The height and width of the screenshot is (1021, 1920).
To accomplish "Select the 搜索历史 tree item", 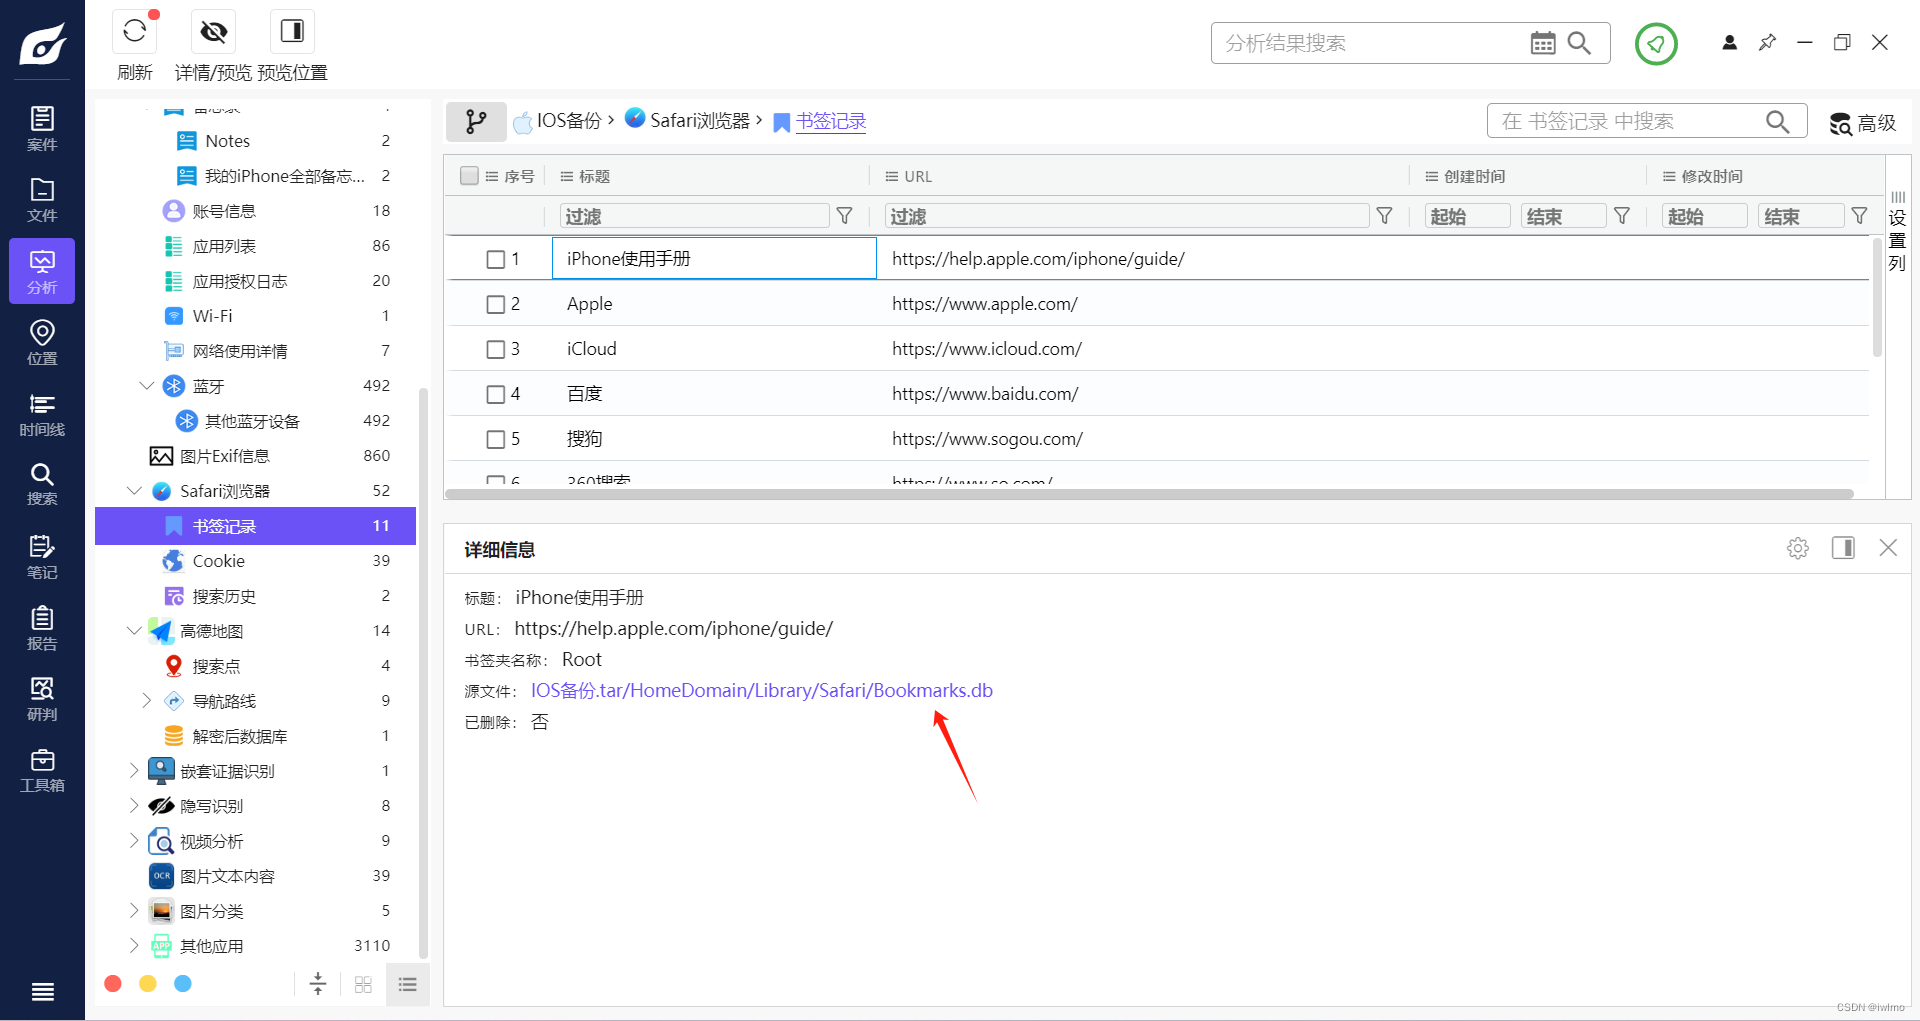I will pos(255,596).
